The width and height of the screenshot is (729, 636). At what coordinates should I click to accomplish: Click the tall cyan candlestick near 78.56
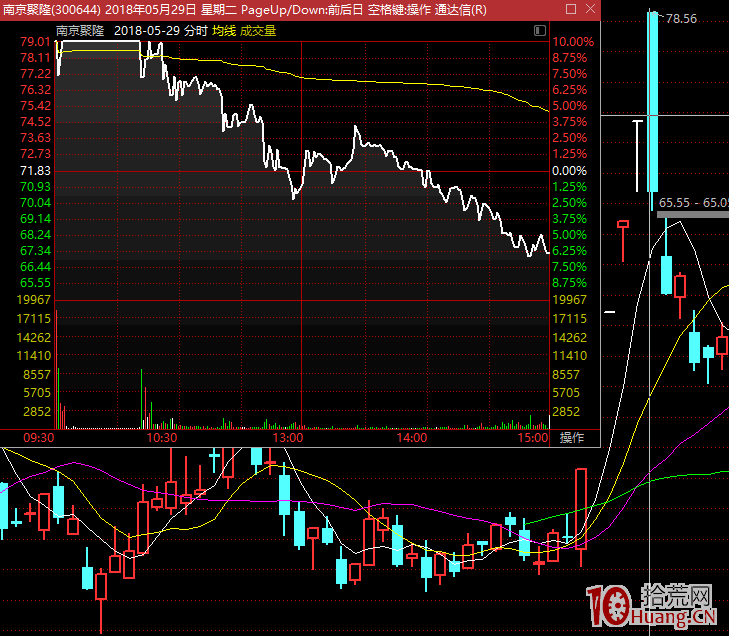pyautogui.click(x=653, y=100)
